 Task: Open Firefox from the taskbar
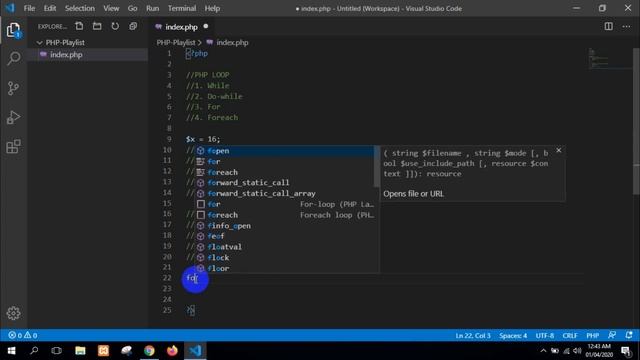pyautogui.click(x=172, y=351)
